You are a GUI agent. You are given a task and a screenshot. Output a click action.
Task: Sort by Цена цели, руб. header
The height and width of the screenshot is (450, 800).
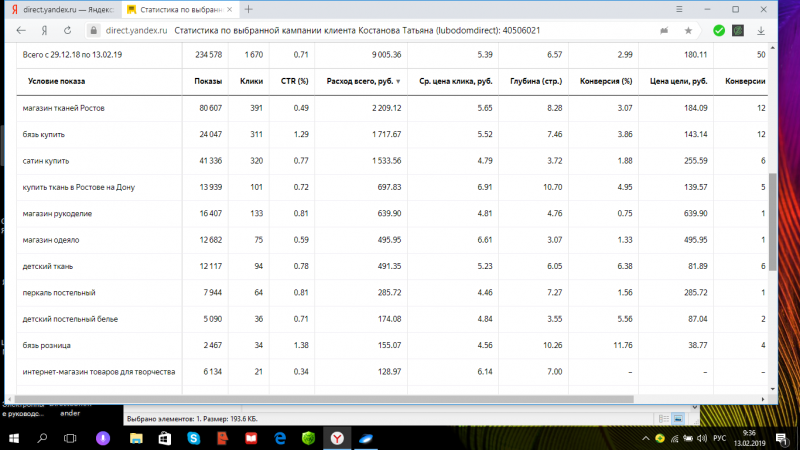[x=679, y=81]
